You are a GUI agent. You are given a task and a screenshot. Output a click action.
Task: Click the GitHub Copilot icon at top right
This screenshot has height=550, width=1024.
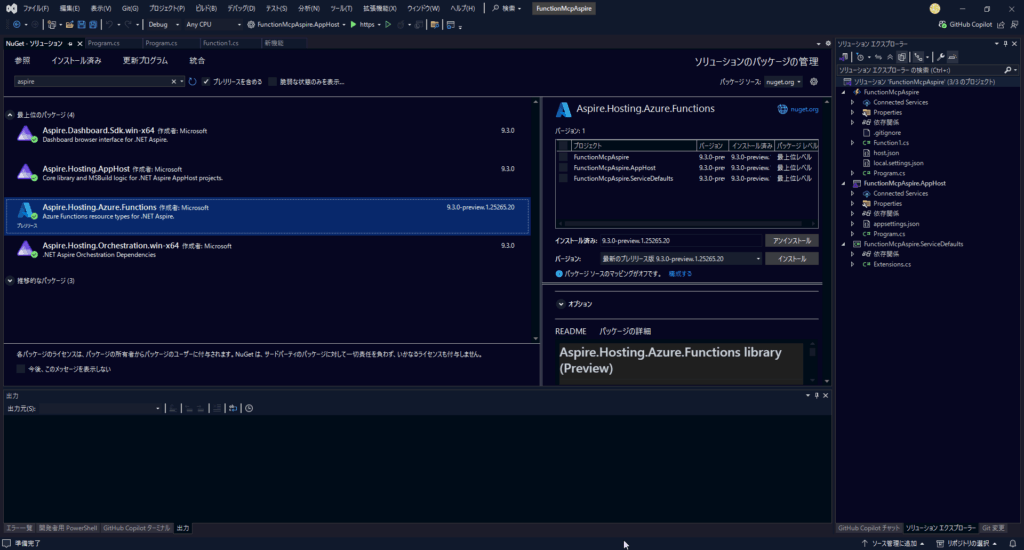point(942,25)
